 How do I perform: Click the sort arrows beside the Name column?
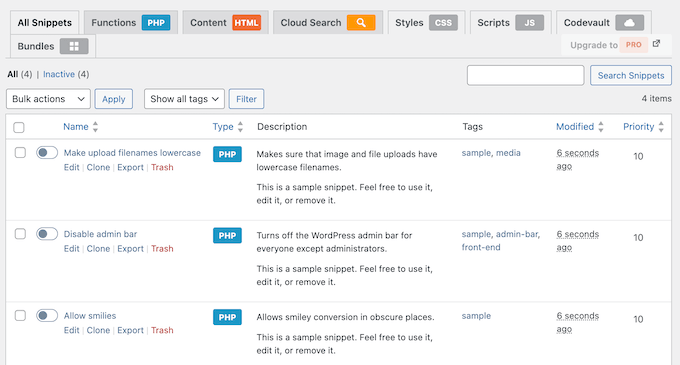click(x=95, y=127)
